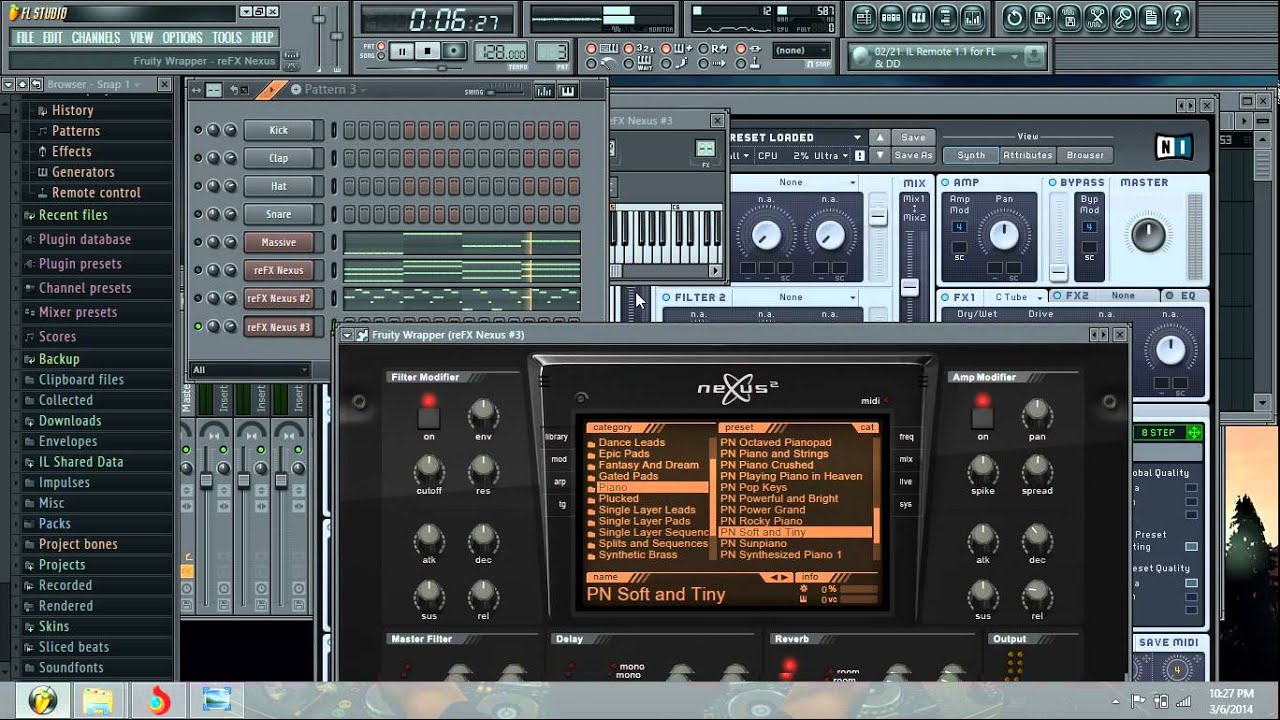Mute the reFX Nexus #3 channel LED
Image resolution: width=1280 pixels, height=720 pixels.
click(x=198, y=326)
